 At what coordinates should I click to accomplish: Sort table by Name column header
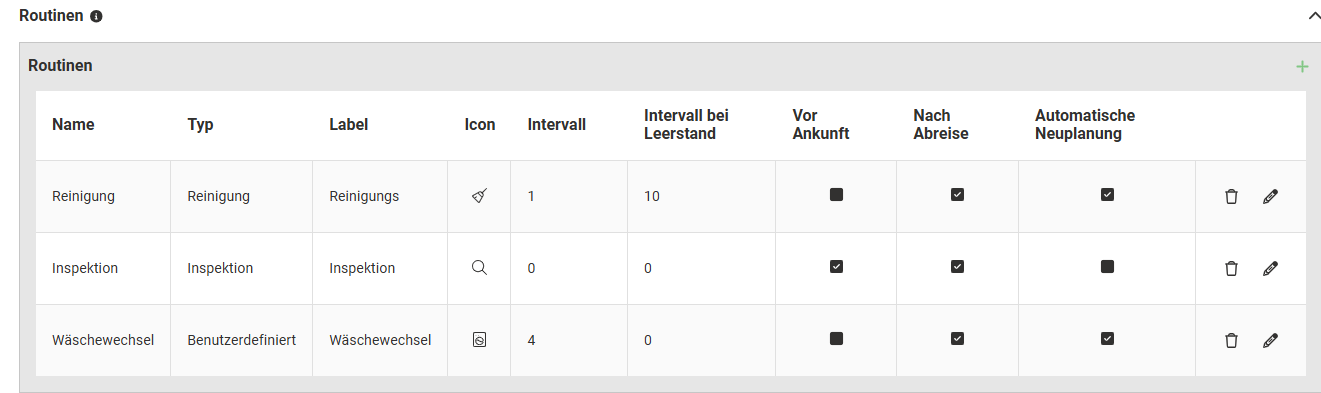pos(73,125)
